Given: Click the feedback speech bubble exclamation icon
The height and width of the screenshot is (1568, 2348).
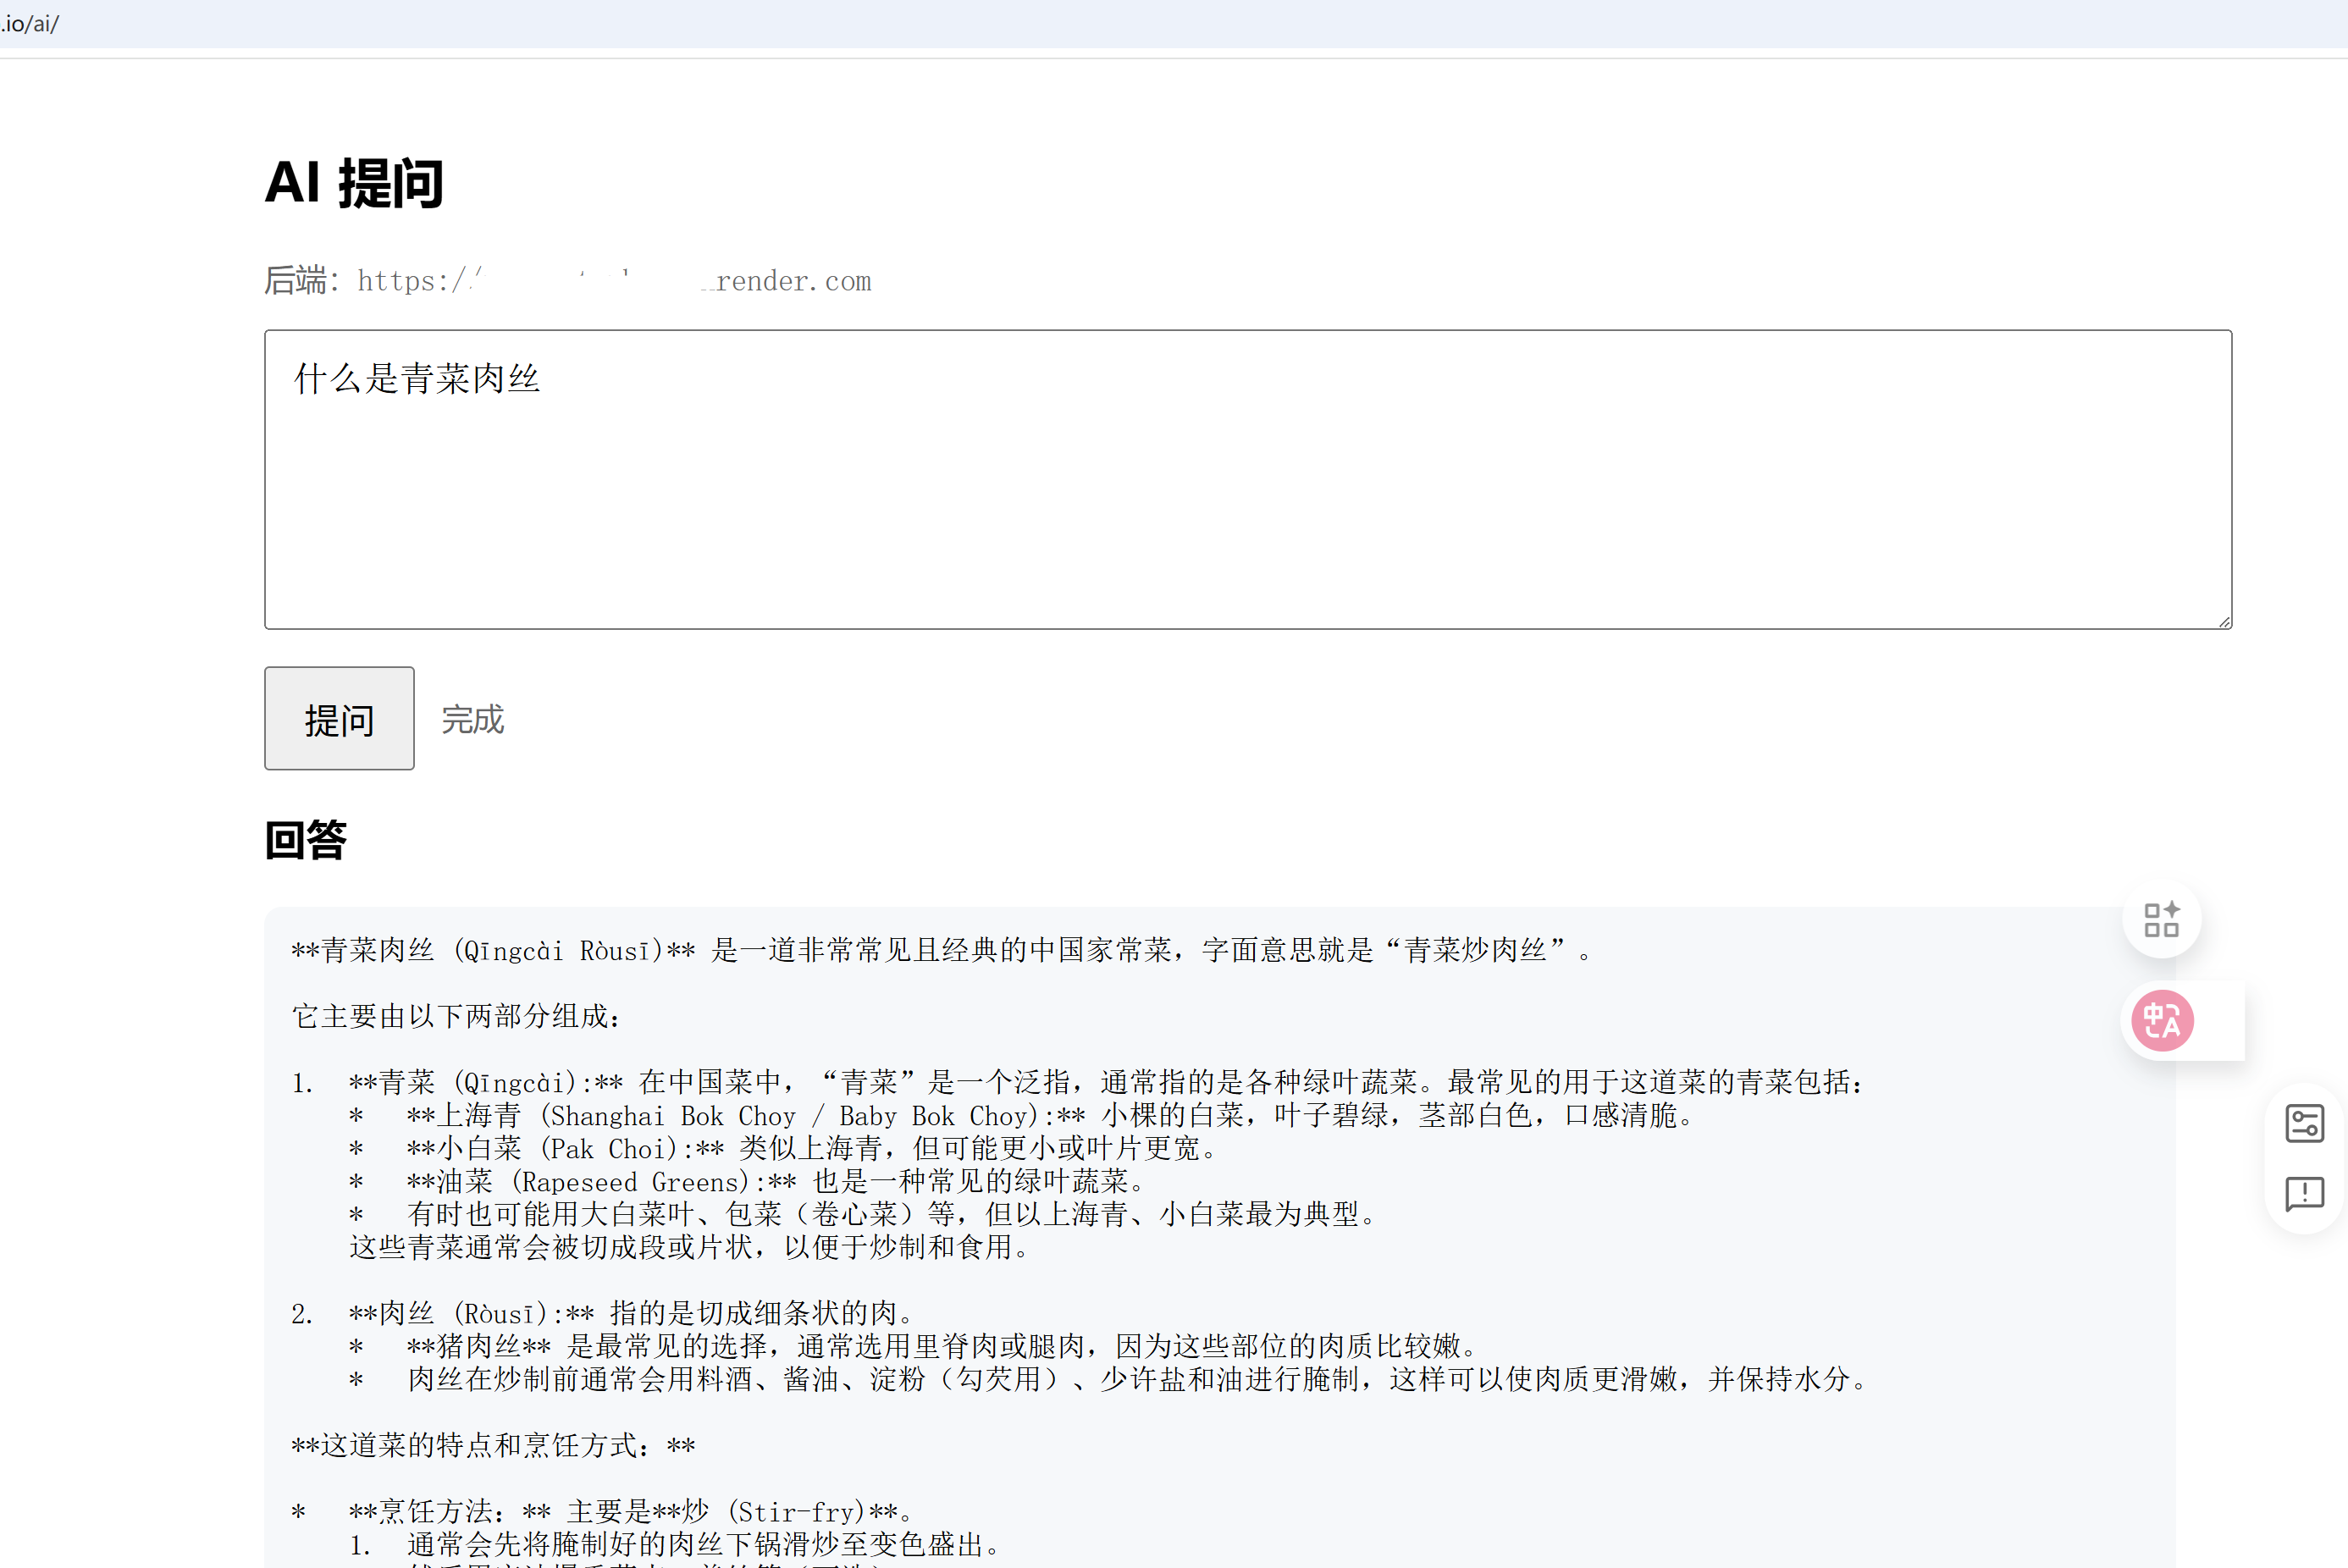Looking at the screenshot, I should (x=2304, y=1193).
